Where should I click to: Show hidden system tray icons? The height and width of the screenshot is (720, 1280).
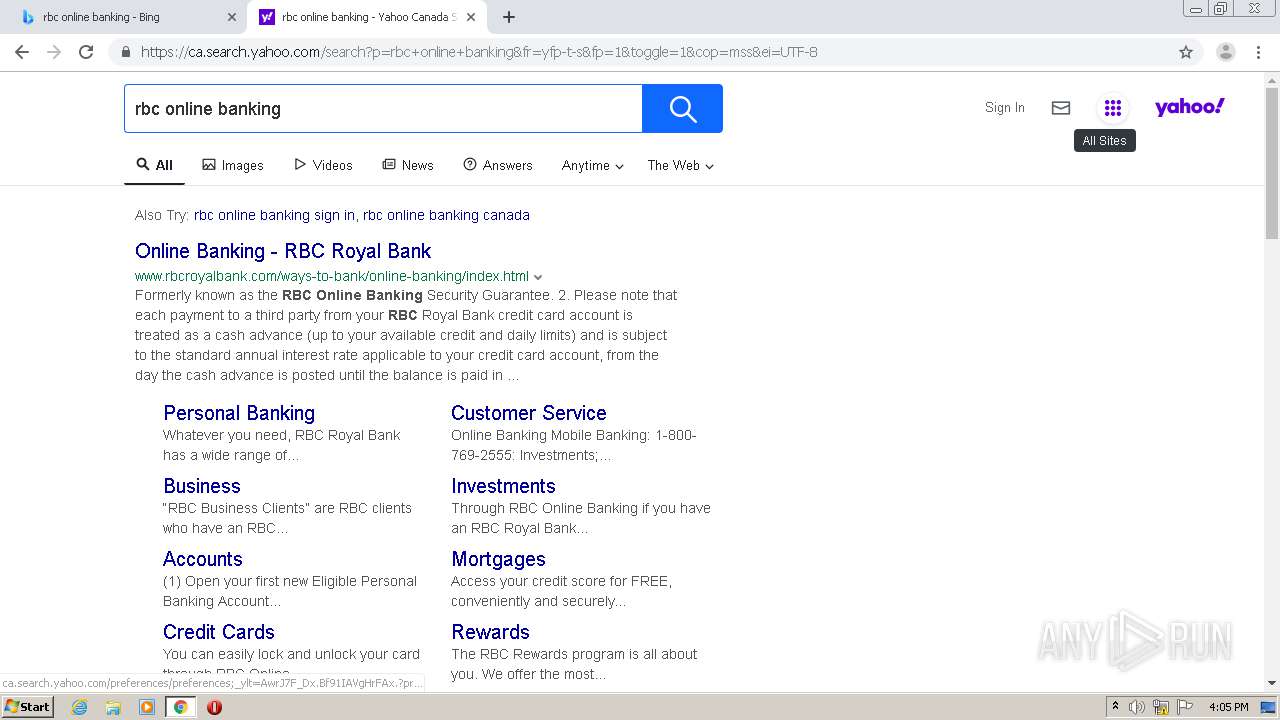pyautogui.click(x=1115, y=707)
